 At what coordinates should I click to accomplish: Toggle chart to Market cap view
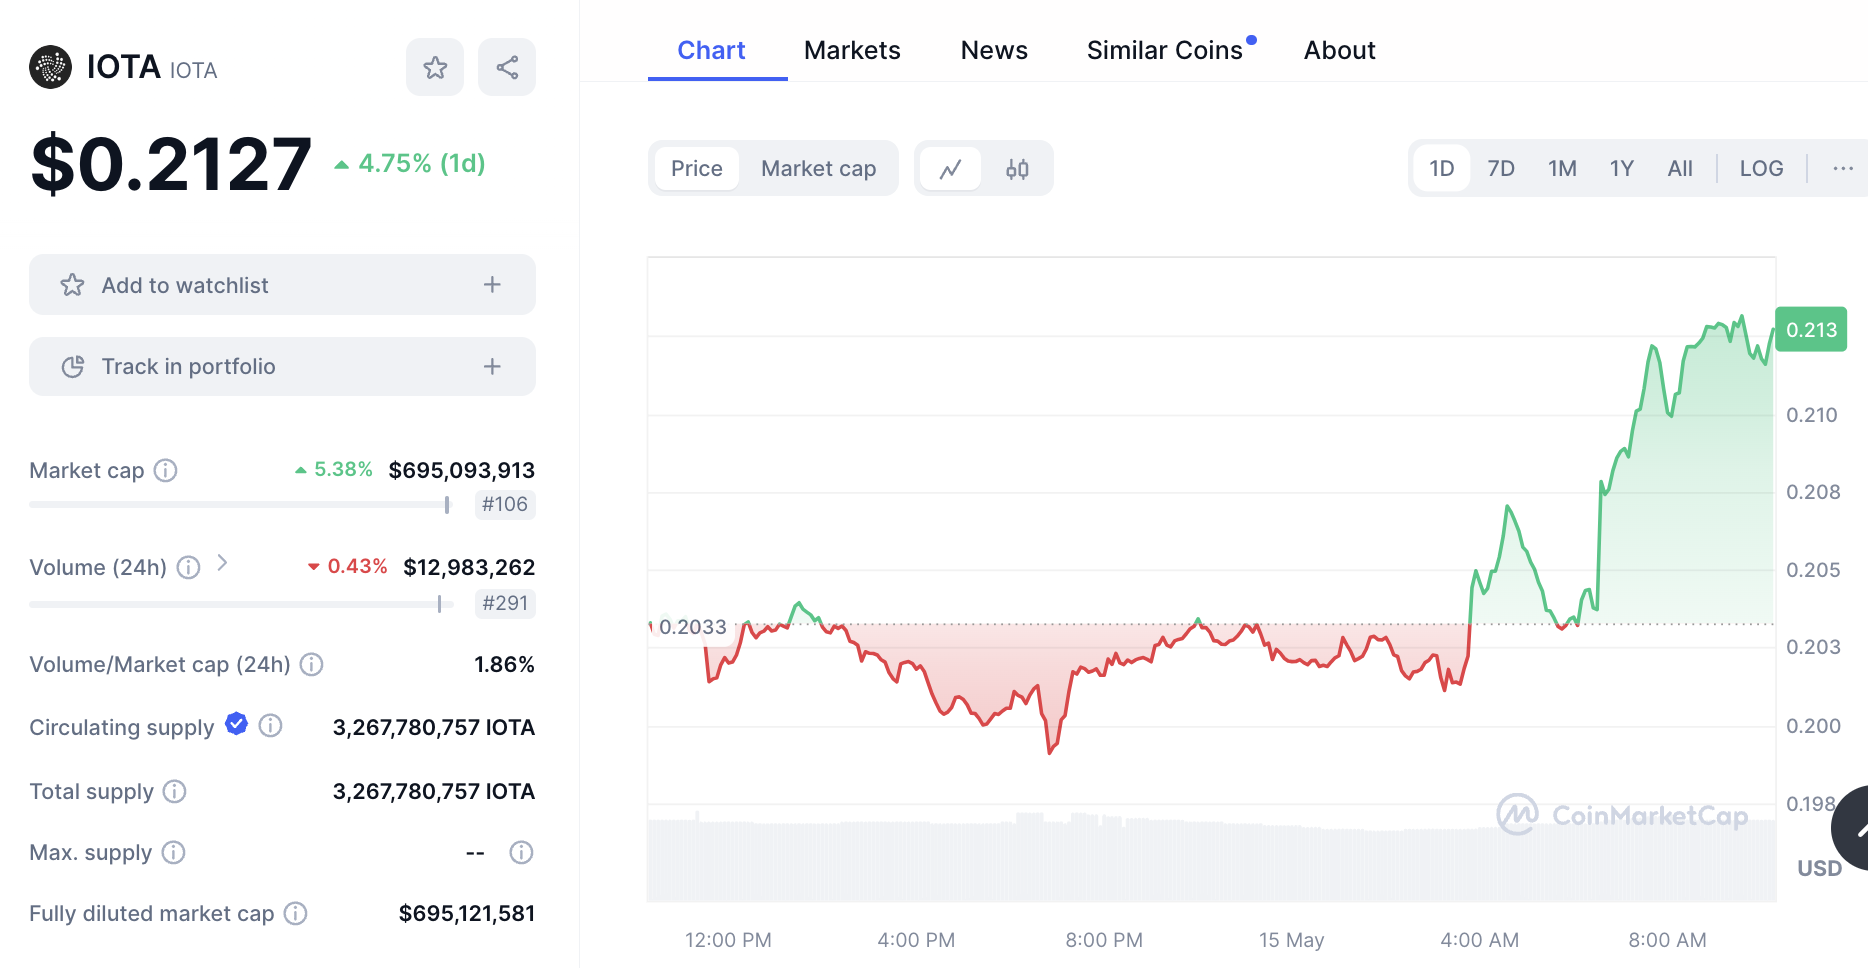coord(818,169)
